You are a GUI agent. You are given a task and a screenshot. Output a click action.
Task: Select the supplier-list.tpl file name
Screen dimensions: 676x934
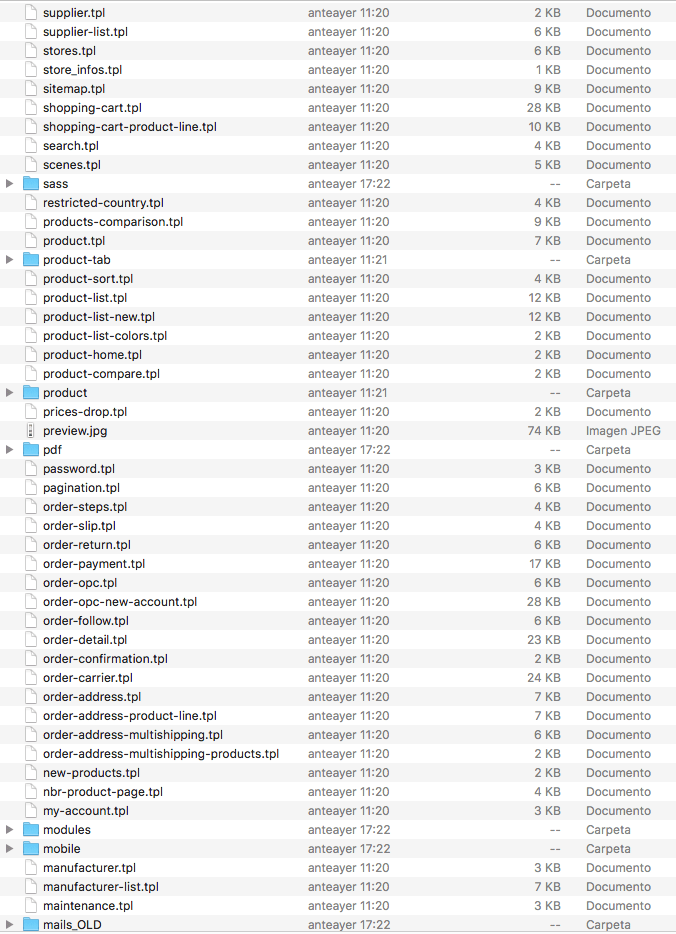click(85, 32)
